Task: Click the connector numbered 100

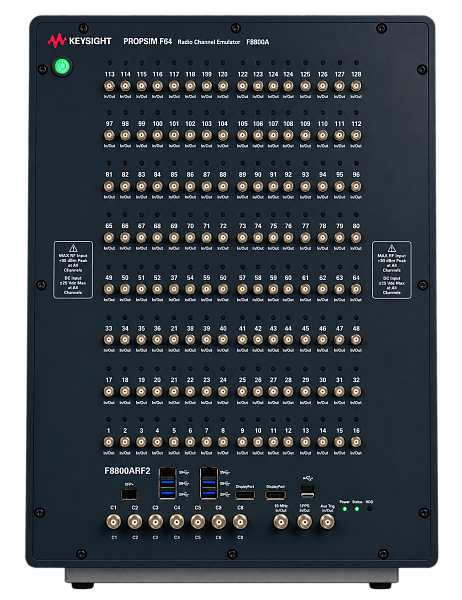Action: pyautogui.click(x=158, y=135)
